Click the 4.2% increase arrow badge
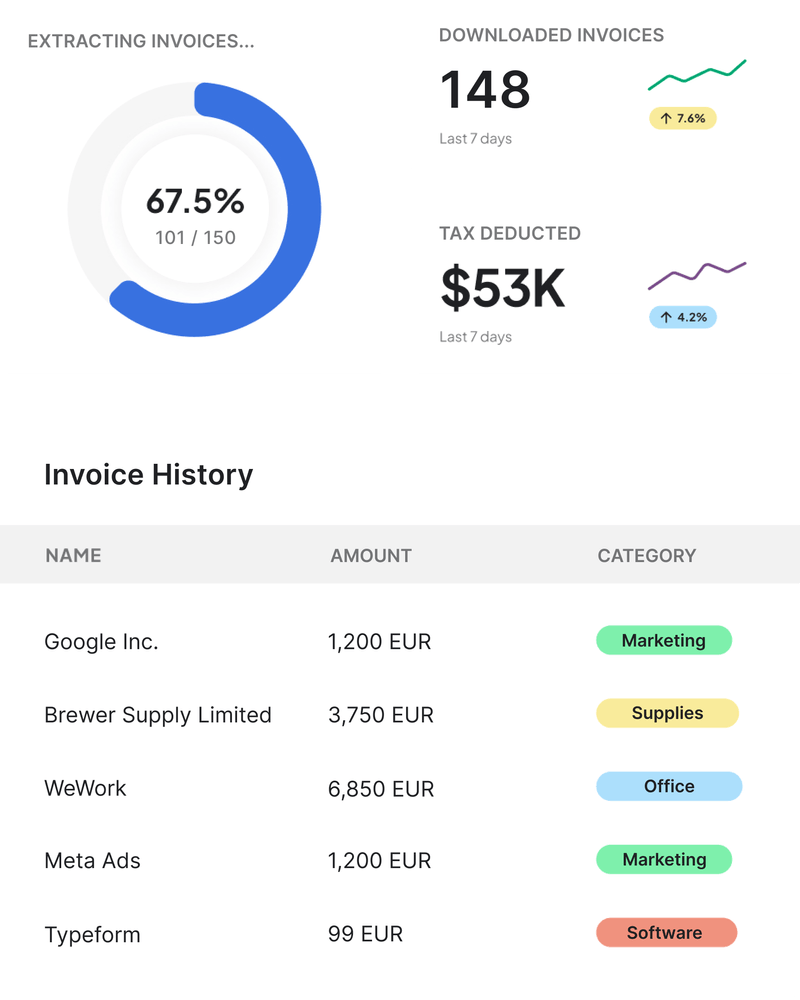Viewport: 800px width, 1000px height. click(x=684, y=316)
